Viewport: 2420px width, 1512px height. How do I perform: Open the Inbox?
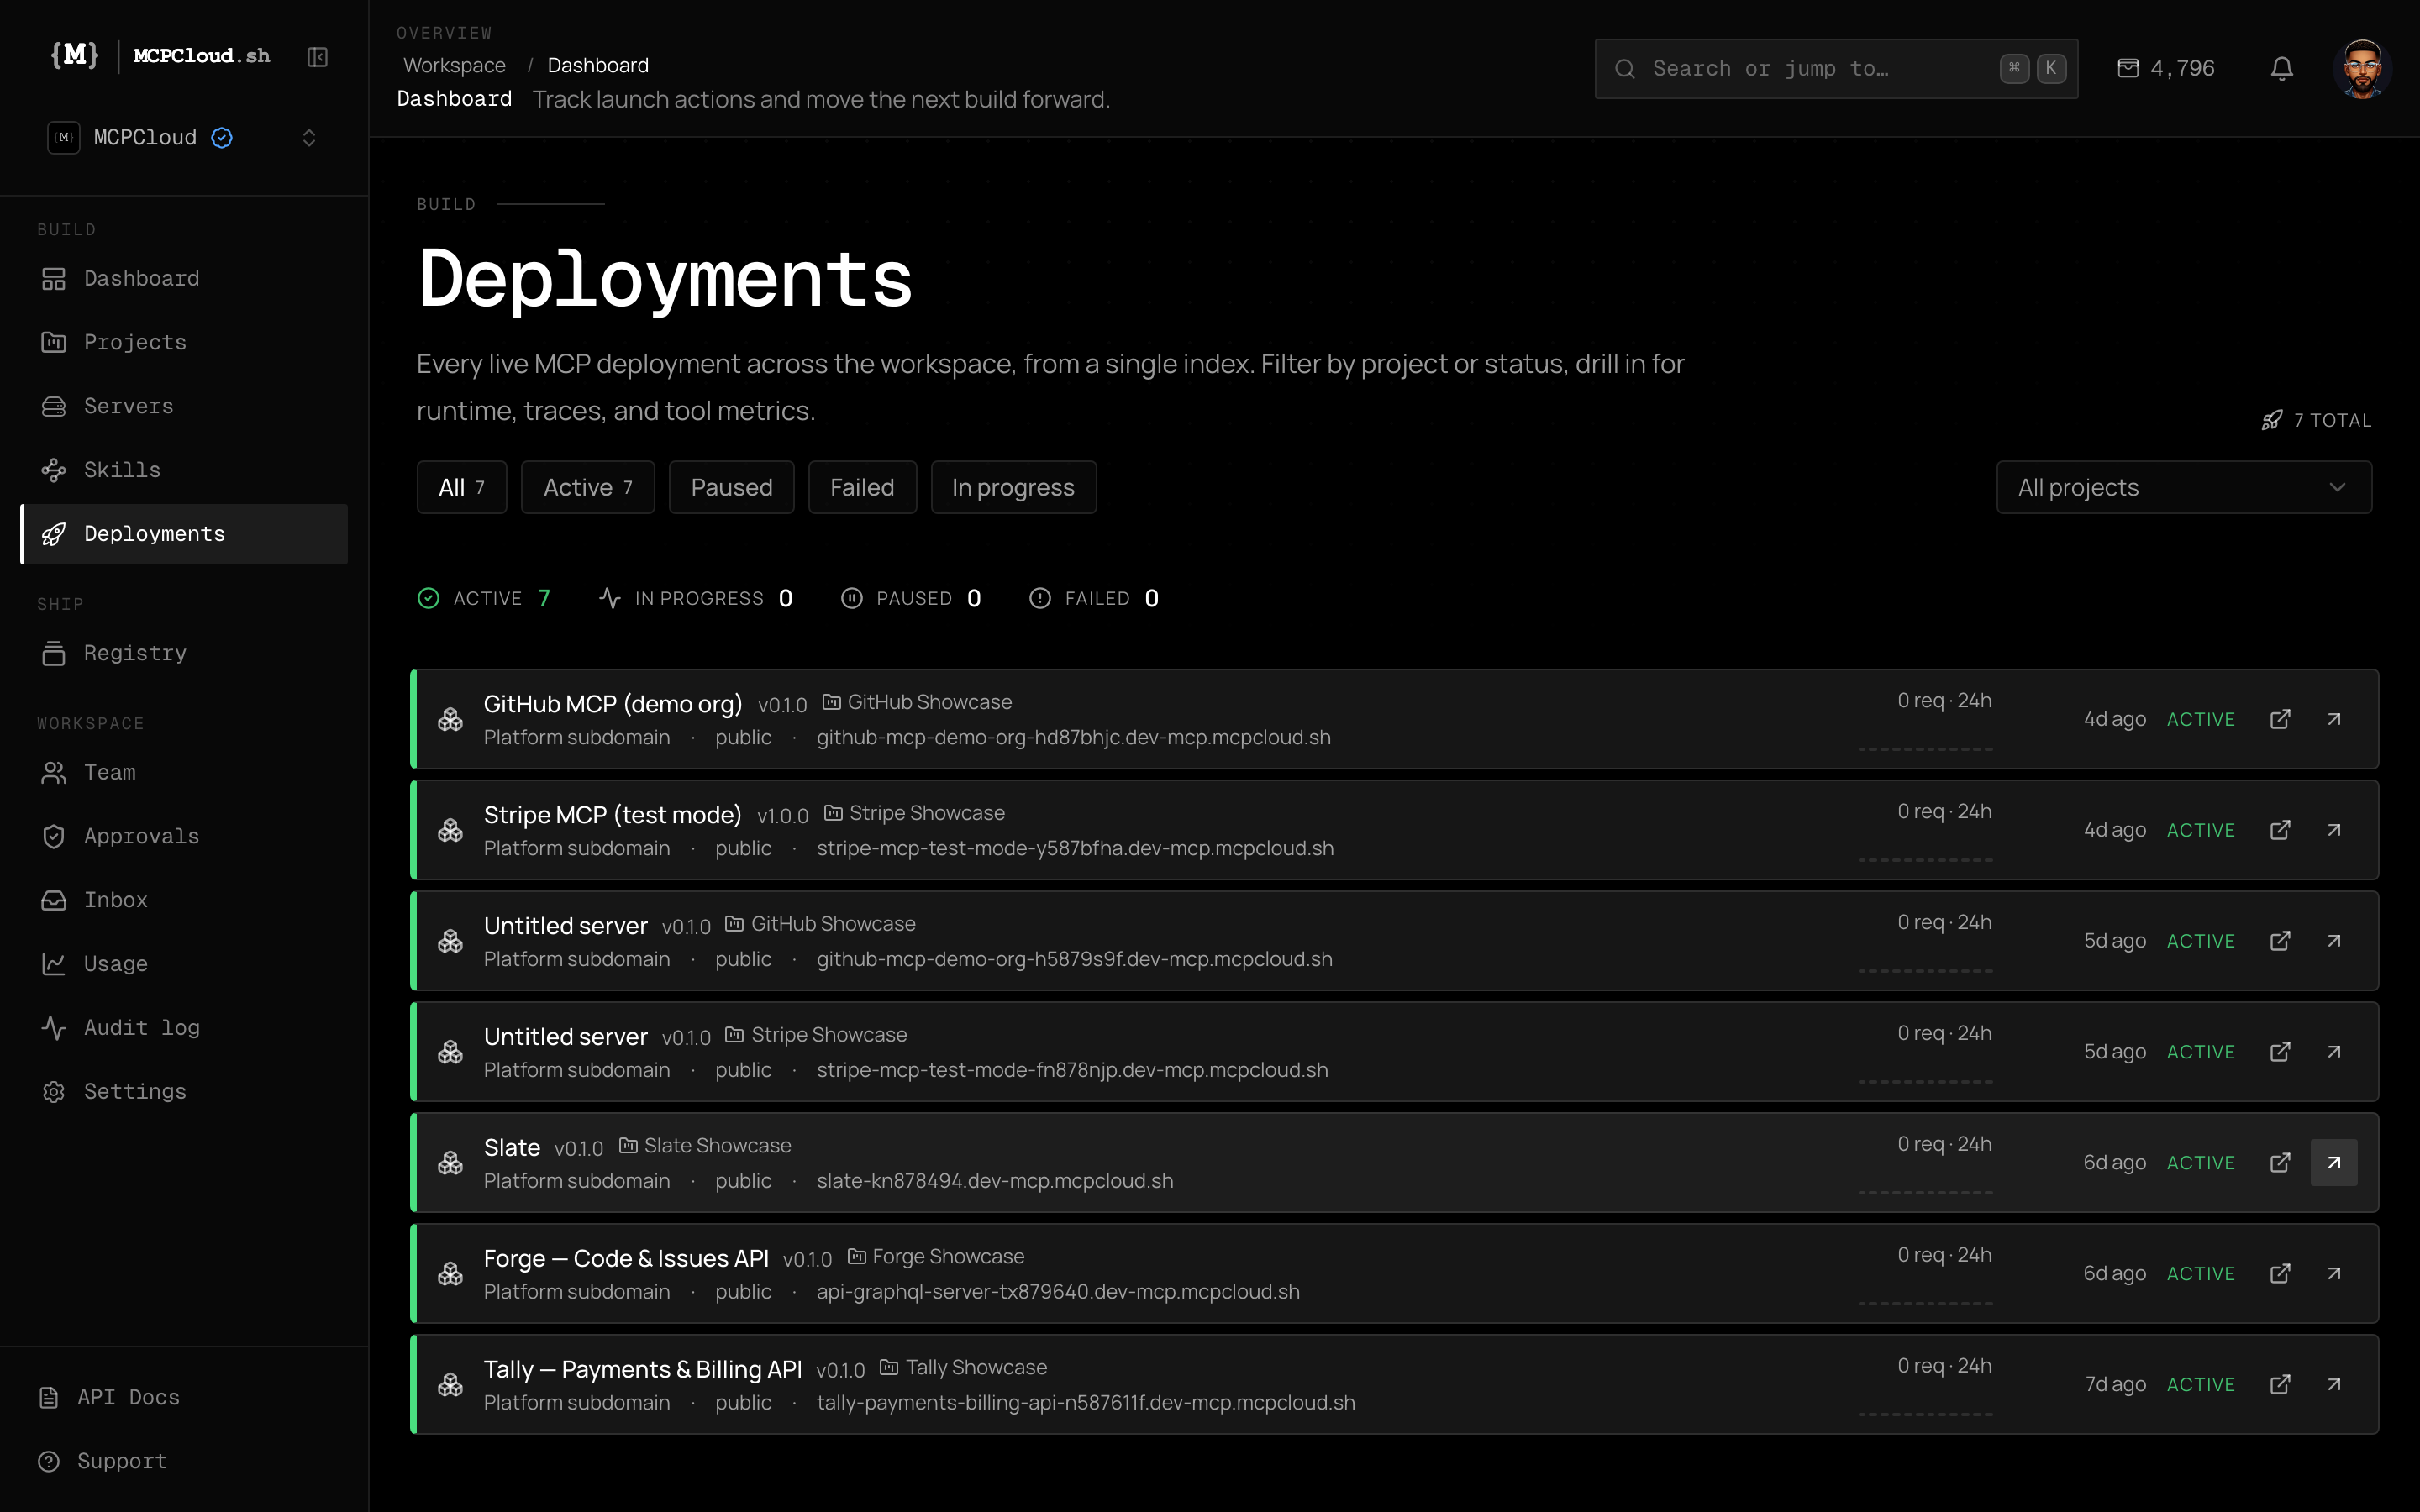click(x=184, y=900)
